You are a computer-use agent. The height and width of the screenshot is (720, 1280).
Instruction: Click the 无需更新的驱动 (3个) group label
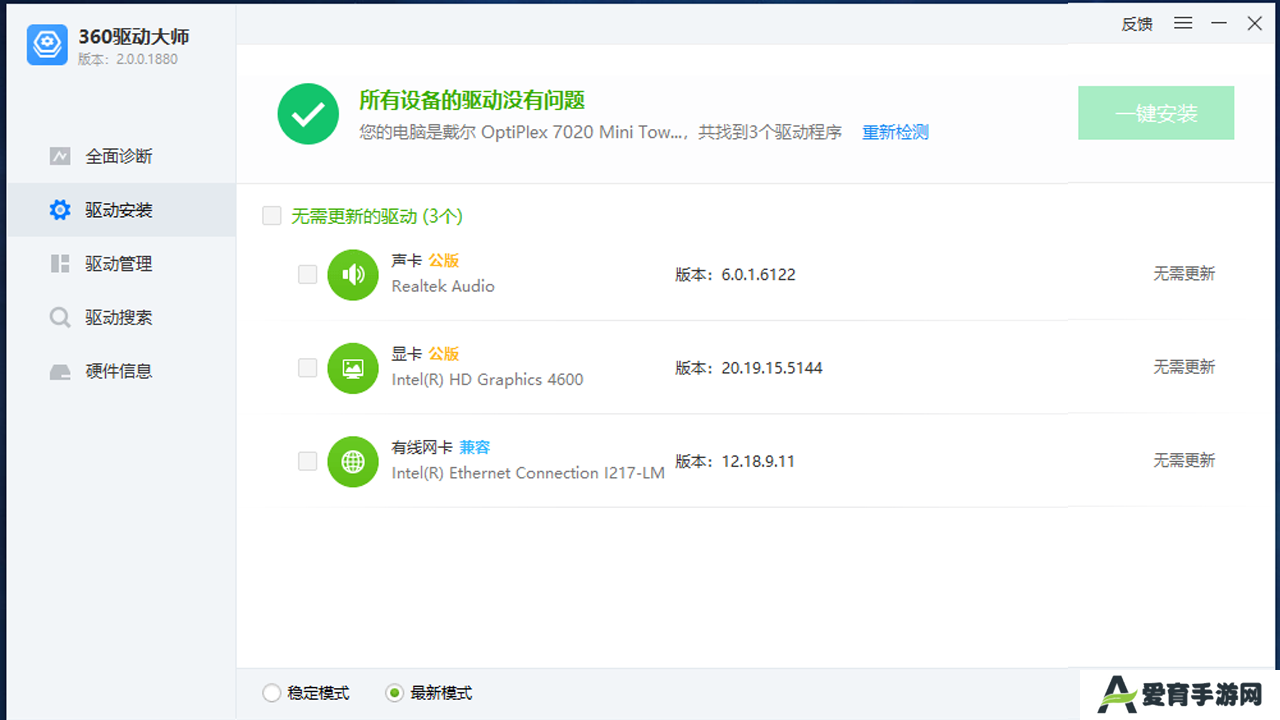[x=377, y=216]
